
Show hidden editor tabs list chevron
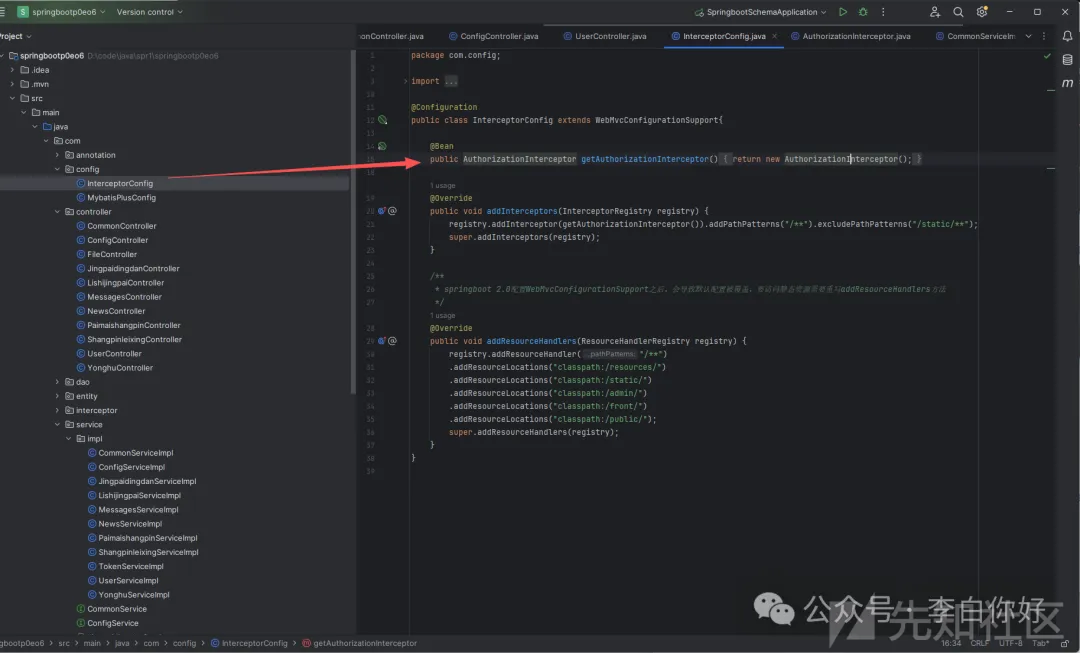(x=1030, y=36)
